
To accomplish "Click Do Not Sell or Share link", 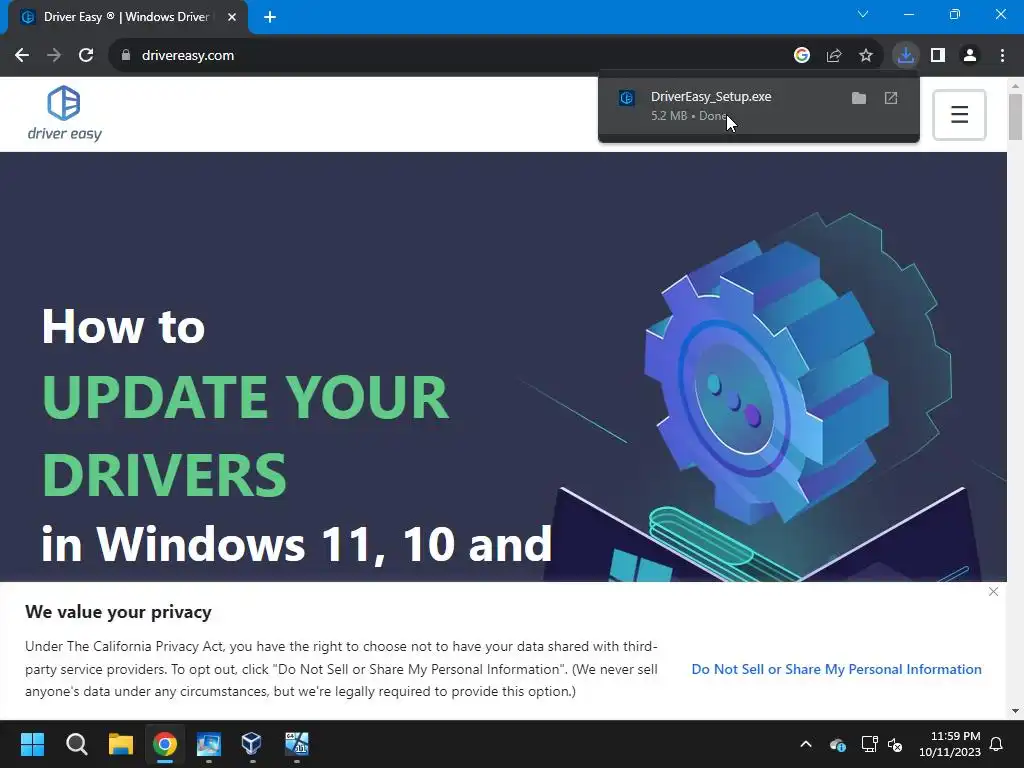I will [837, 669].
